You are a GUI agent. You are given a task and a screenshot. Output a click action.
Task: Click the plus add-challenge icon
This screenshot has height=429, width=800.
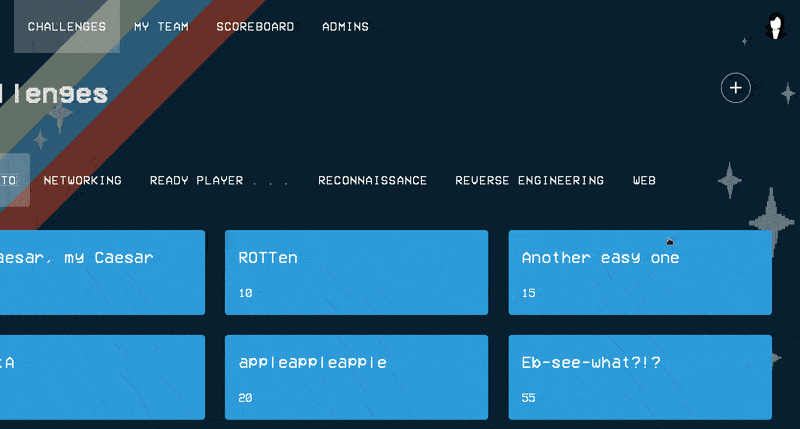click(736, 88)
